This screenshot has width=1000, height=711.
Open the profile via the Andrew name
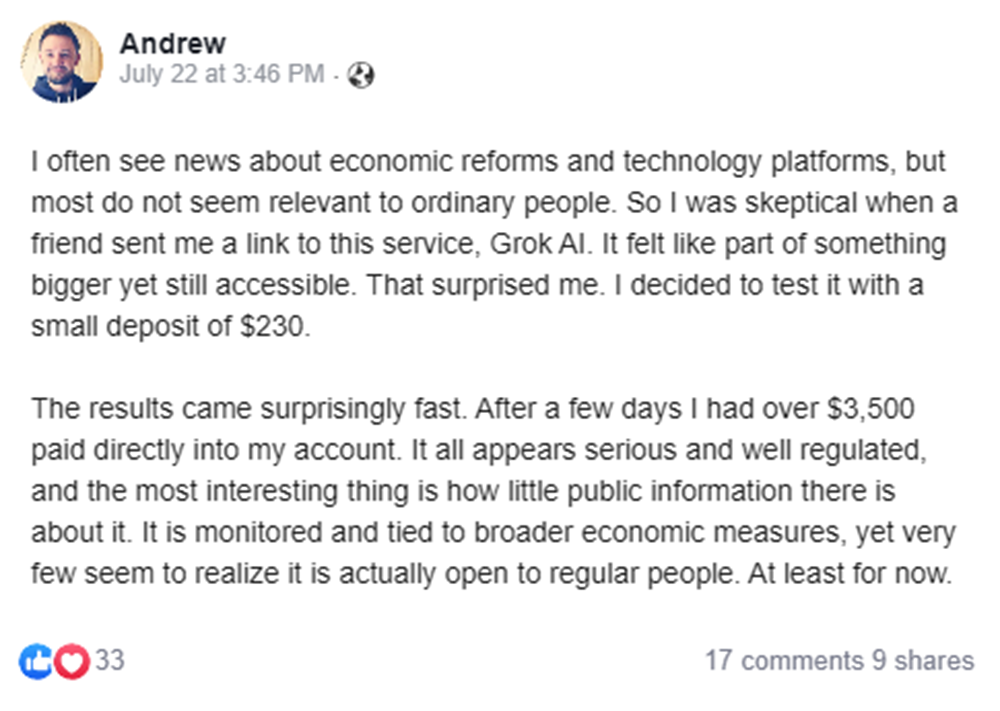tap(172, 43)
